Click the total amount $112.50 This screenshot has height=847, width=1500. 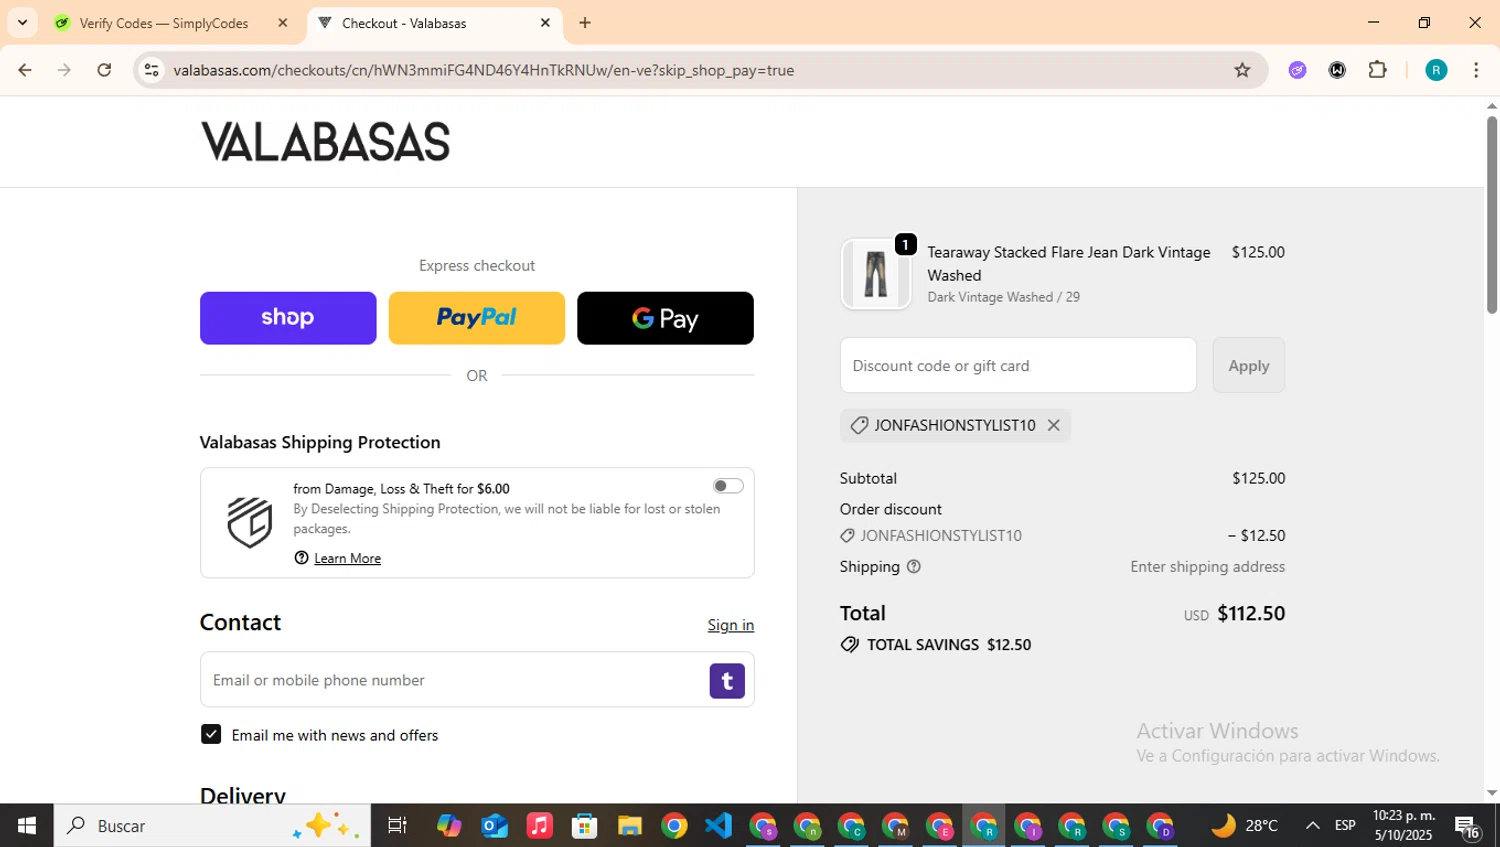[x=1251, y=613]
